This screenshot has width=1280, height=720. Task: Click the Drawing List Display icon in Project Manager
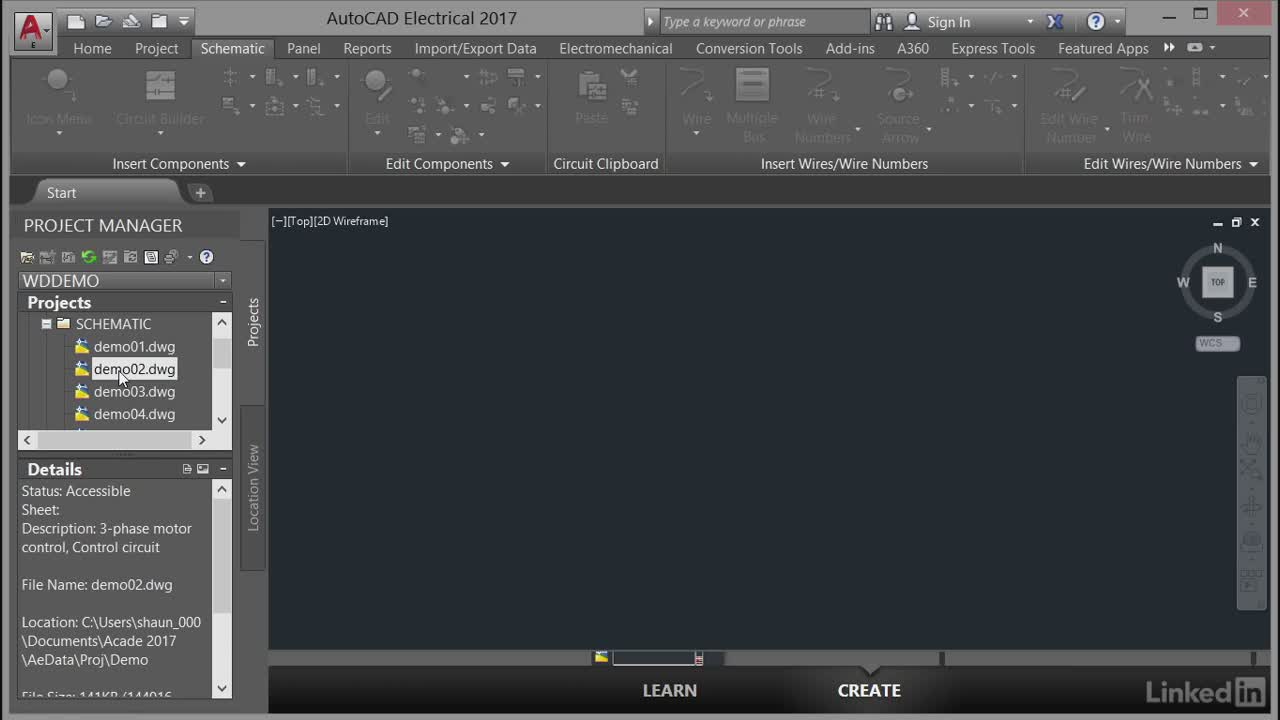(x=151, y=257)
